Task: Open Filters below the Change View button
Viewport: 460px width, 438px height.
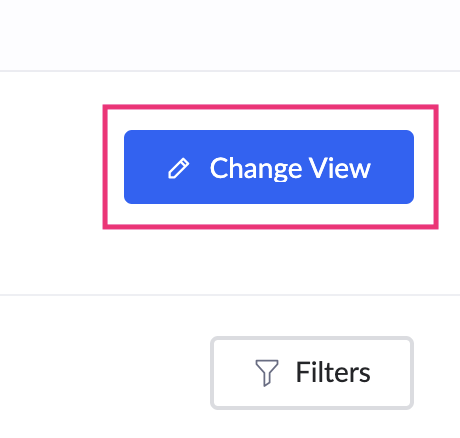Action: coord(312,373)
